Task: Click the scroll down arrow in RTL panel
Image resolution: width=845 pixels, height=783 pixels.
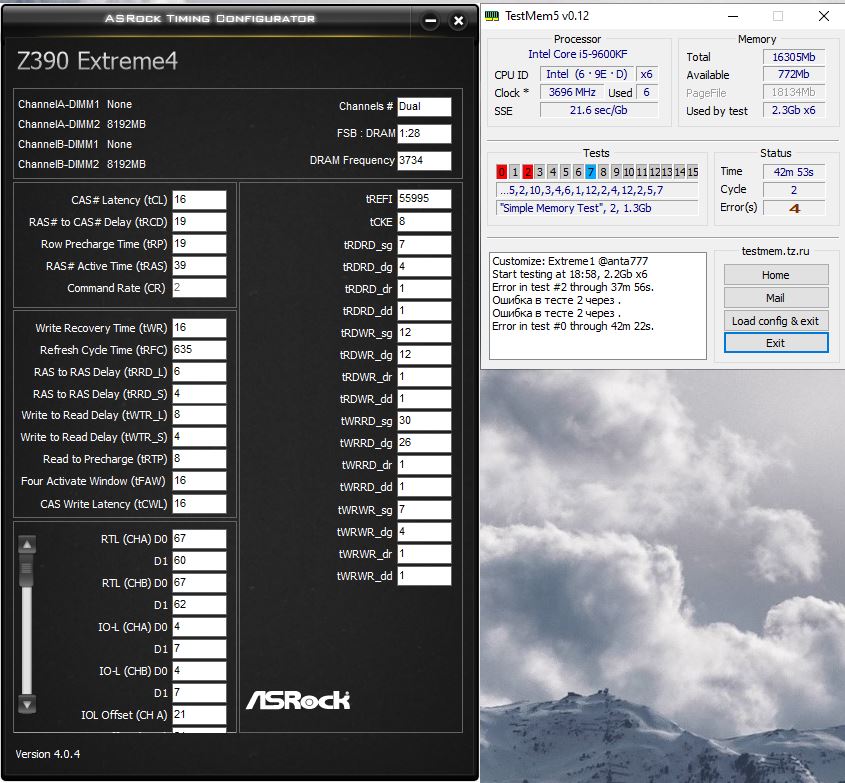Action: [x=27, y=704]
